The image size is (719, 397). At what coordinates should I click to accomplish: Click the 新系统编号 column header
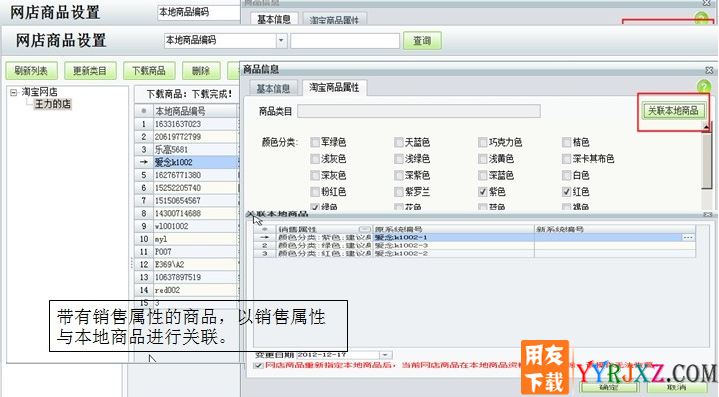(614, 229)
